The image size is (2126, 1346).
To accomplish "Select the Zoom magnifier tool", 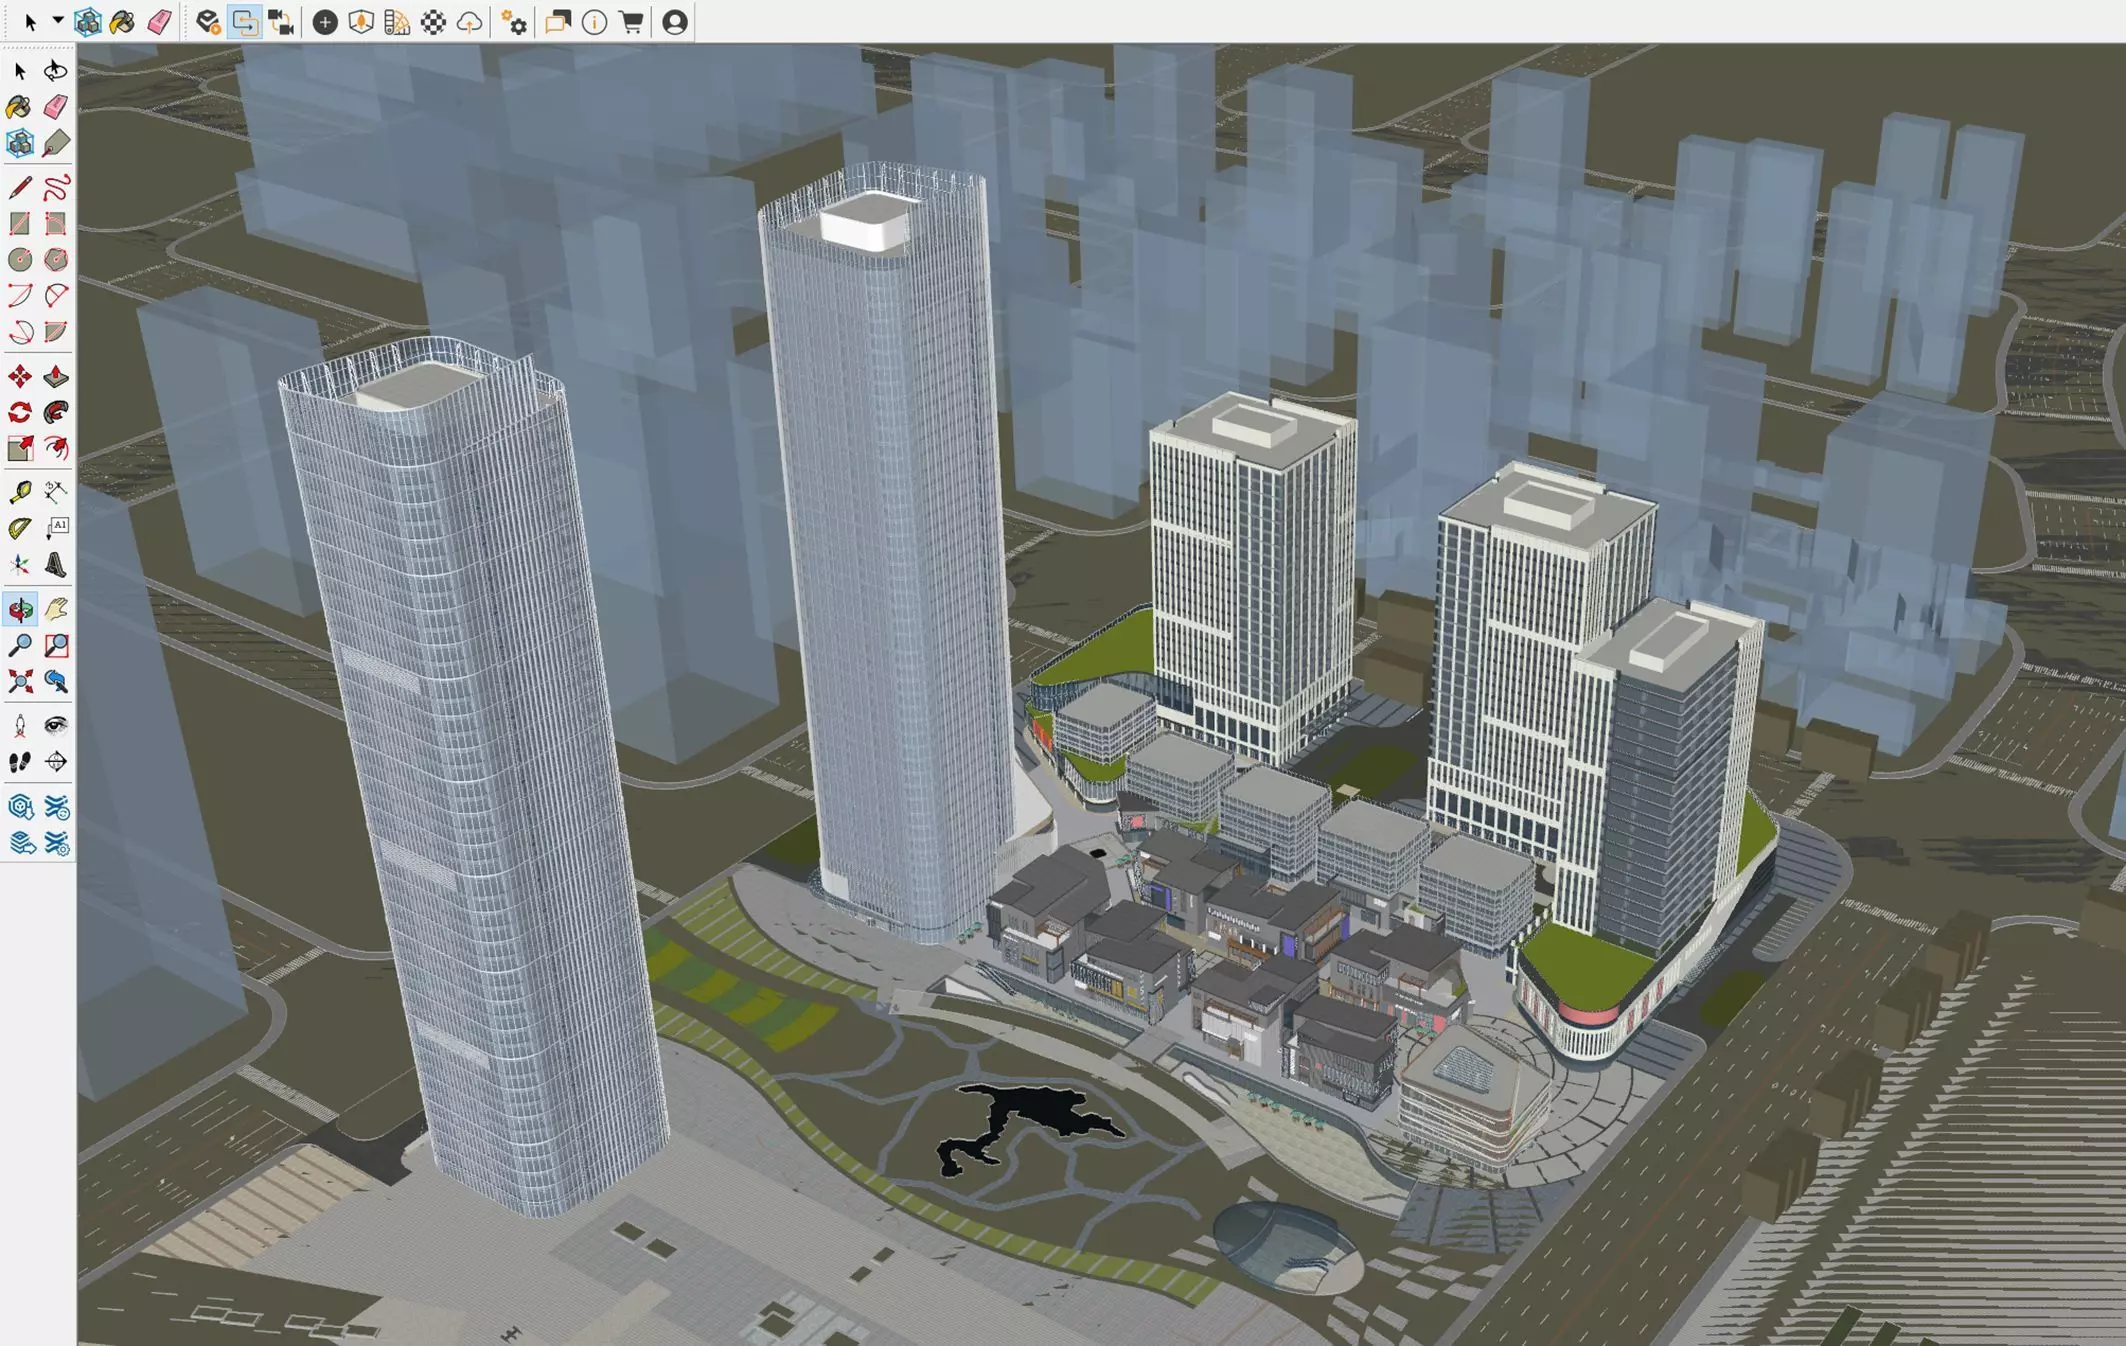I will click(20, 645).
